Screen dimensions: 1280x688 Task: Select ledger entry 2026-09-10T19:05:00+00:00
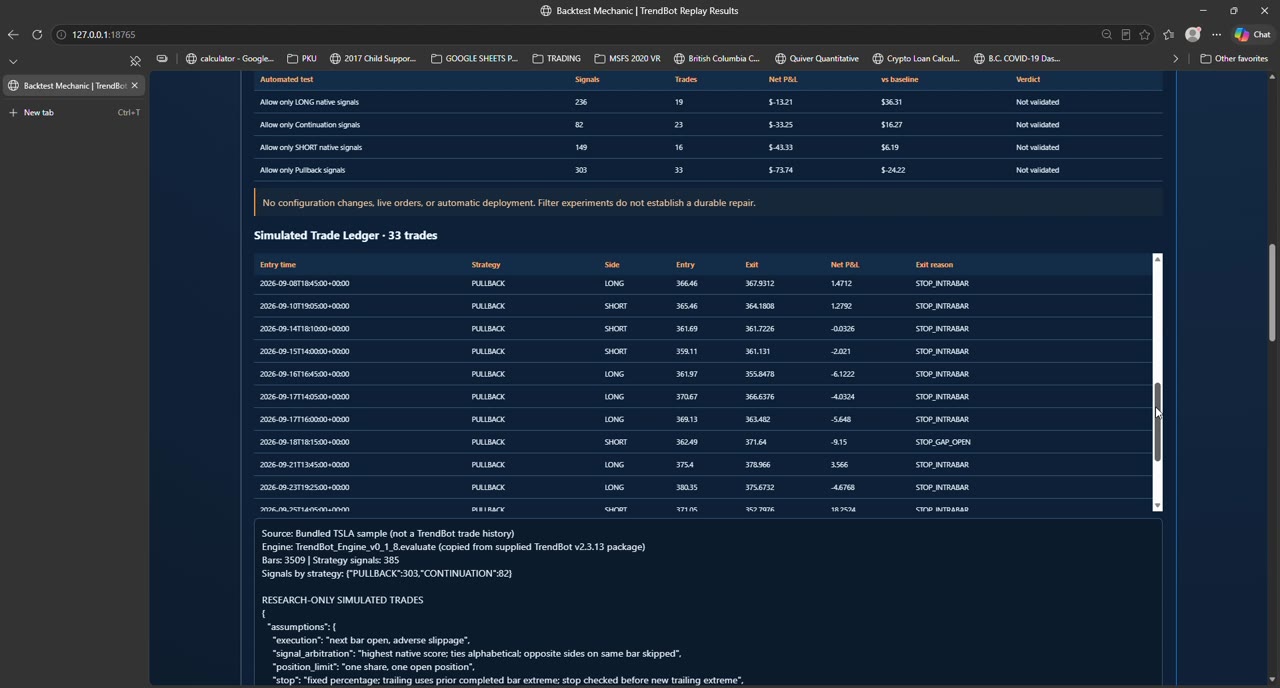click(x=703, y=306)
